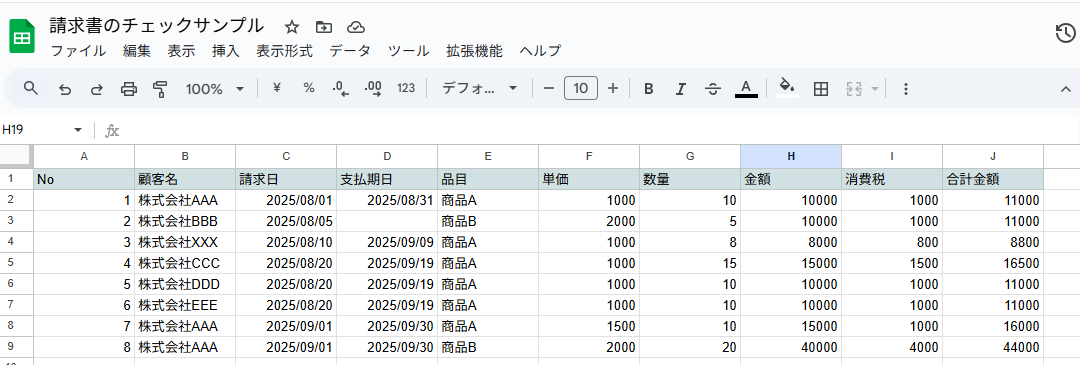
Task: Open the 表示 menu
Action: click(x=181, y=51)
